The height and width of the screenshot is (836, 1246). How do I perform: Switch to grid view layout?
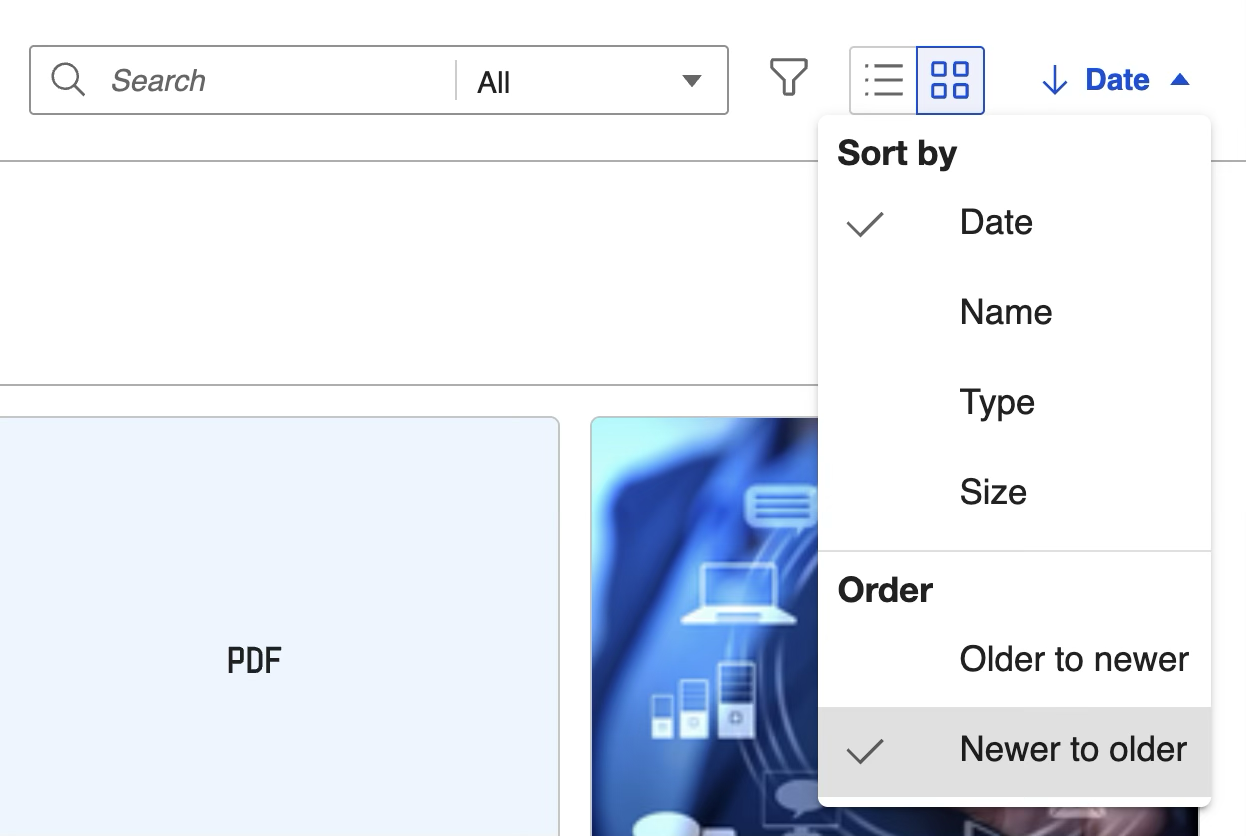[x=950, y=80]
